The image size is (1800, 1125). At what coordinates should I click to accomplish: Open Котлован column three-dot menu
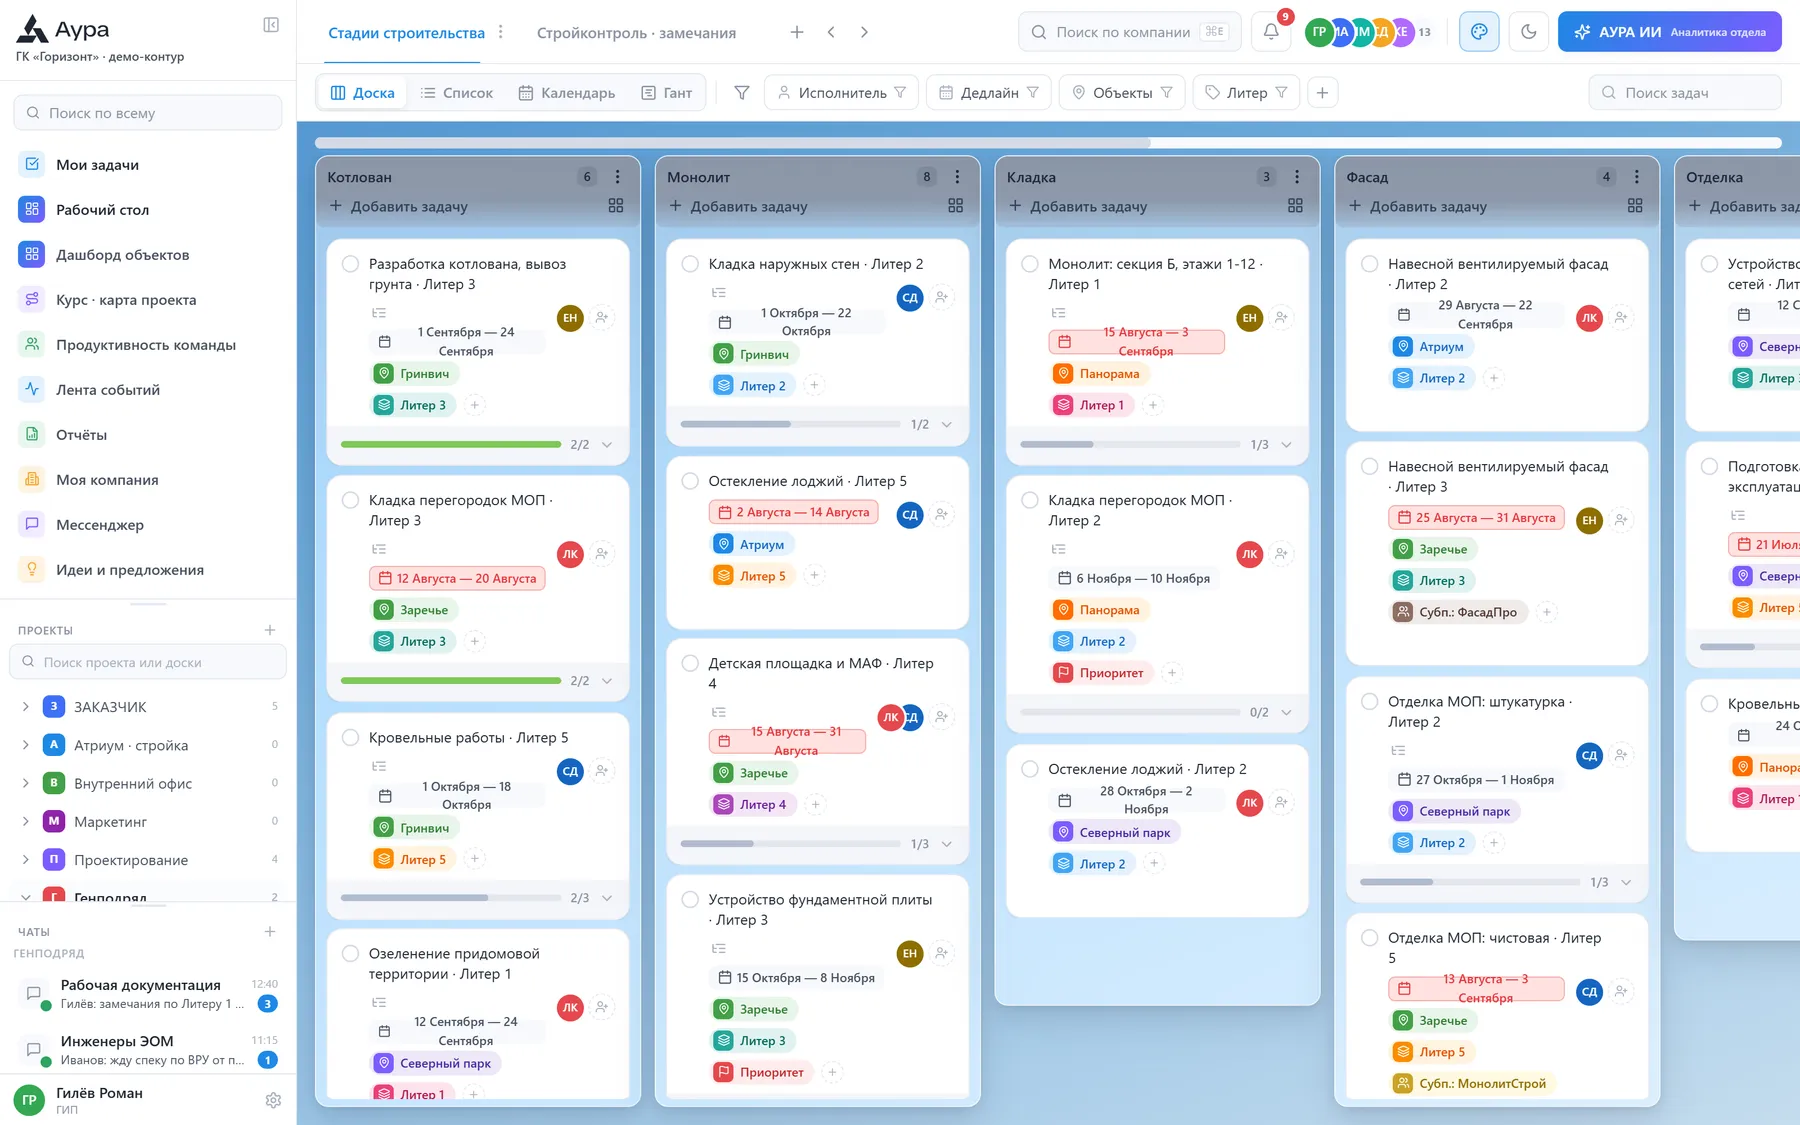[x=618, y=177]
